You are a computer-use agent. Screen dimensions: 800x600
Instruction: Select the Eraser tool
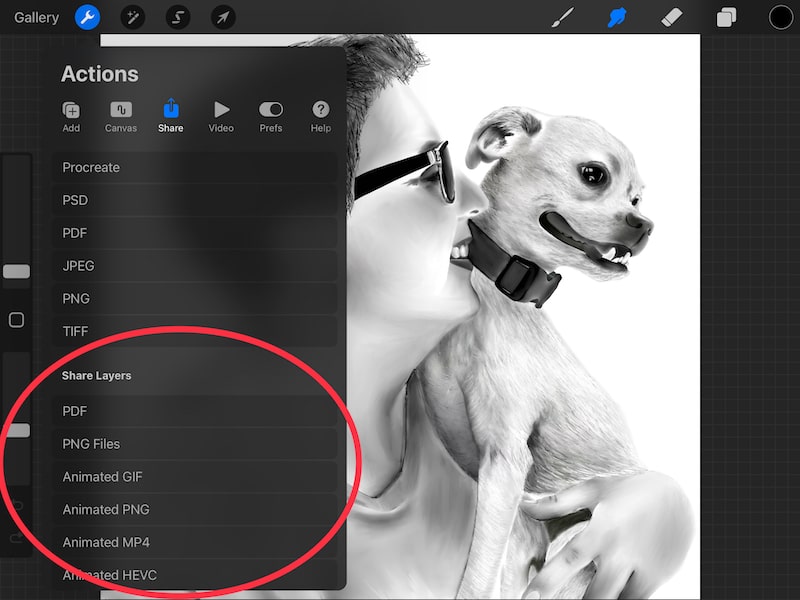pyautogui.click(x=672, y=16)
